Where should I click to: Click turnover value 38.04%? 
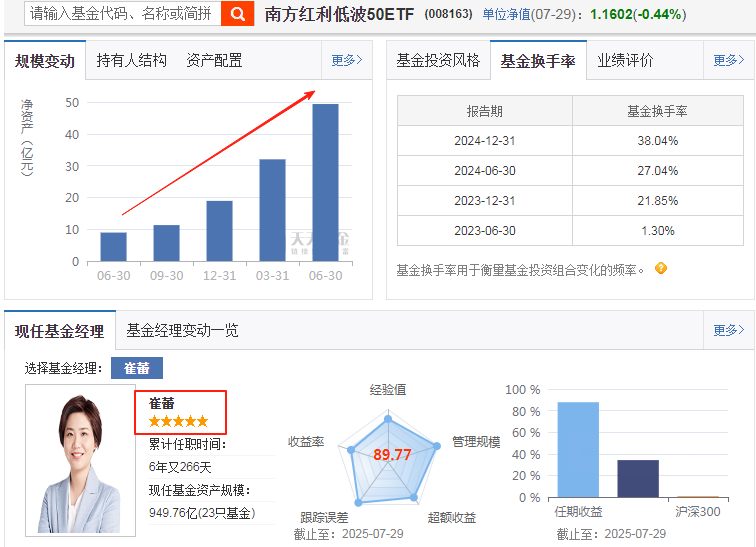coord(658,141)
